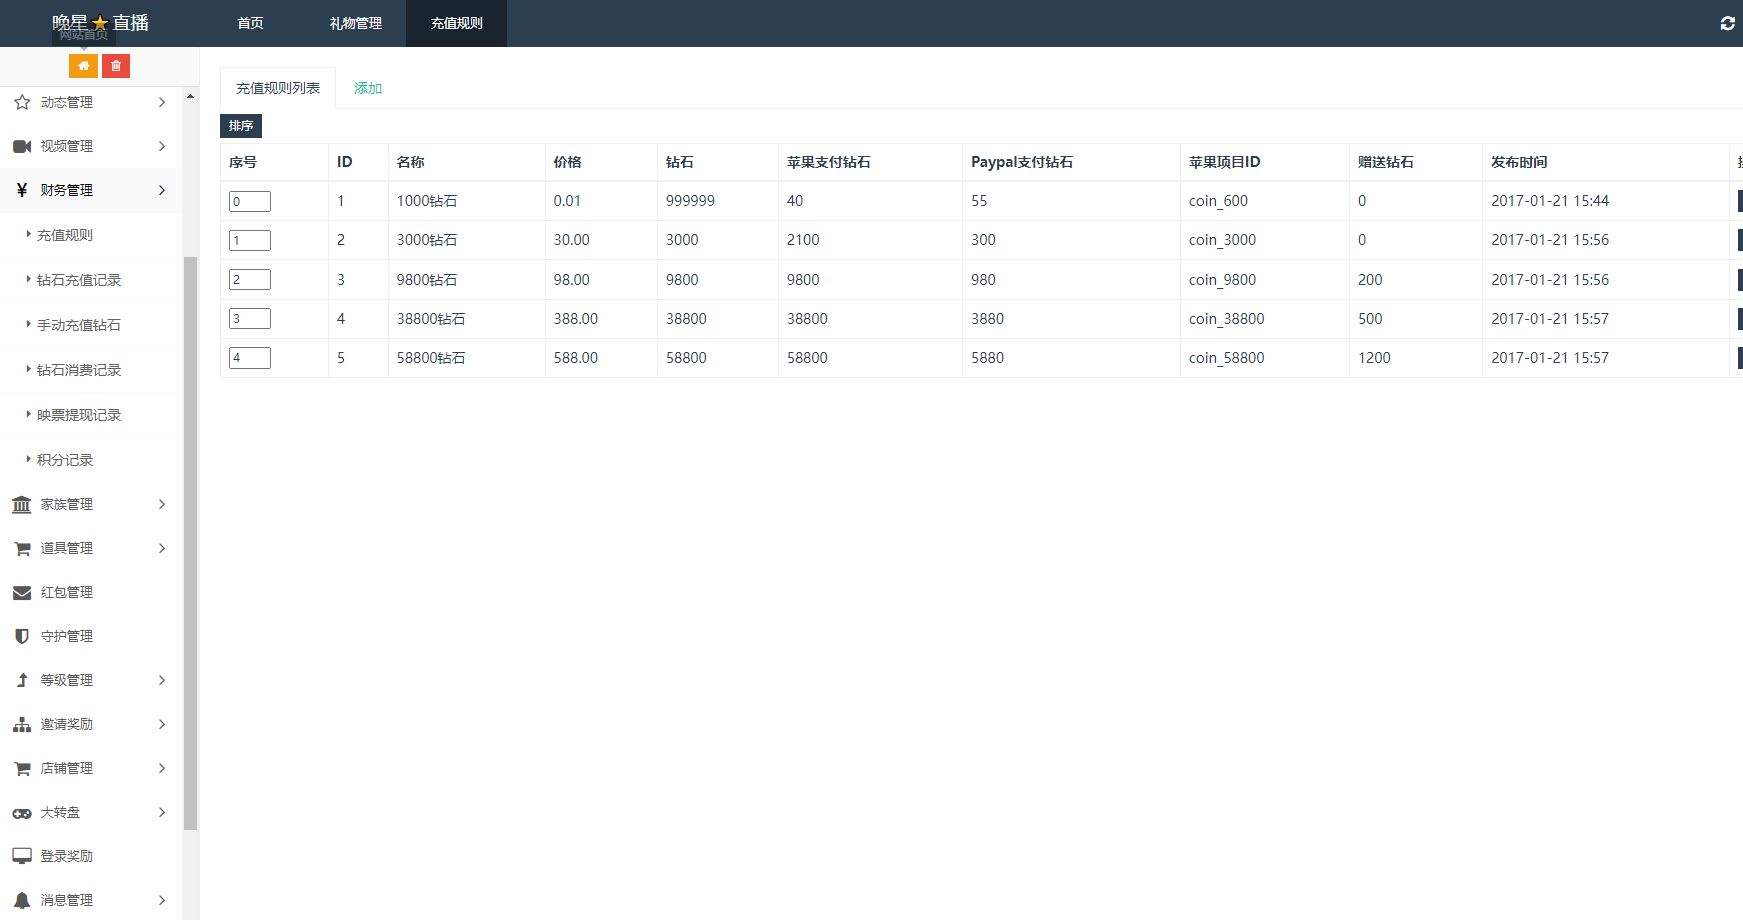The height and width of the screenshot is (920, 1743).
Task: Click the sidebar vertical scrollbar thumb
Action: [190, 543]
